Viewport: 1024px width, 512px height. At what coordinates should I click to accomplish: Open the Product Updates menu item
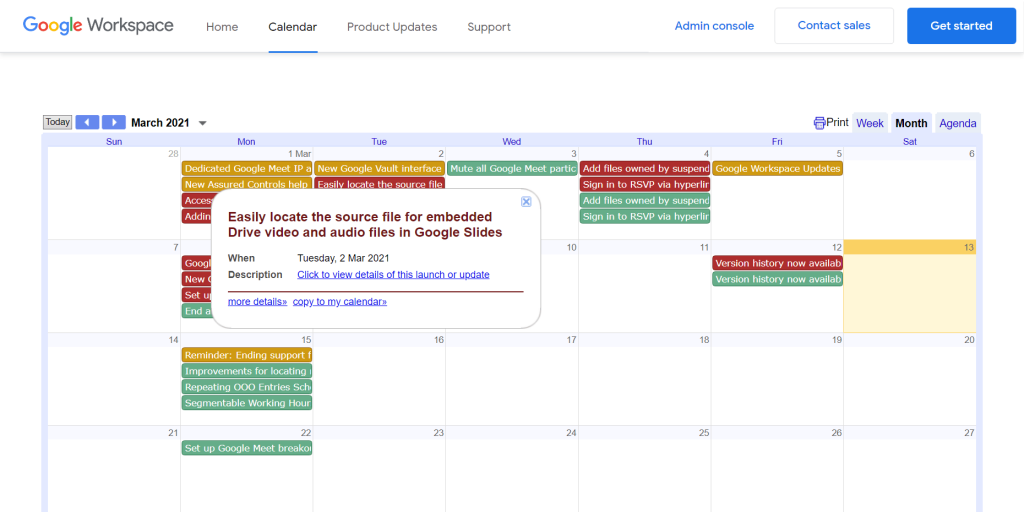click(392, 27)
